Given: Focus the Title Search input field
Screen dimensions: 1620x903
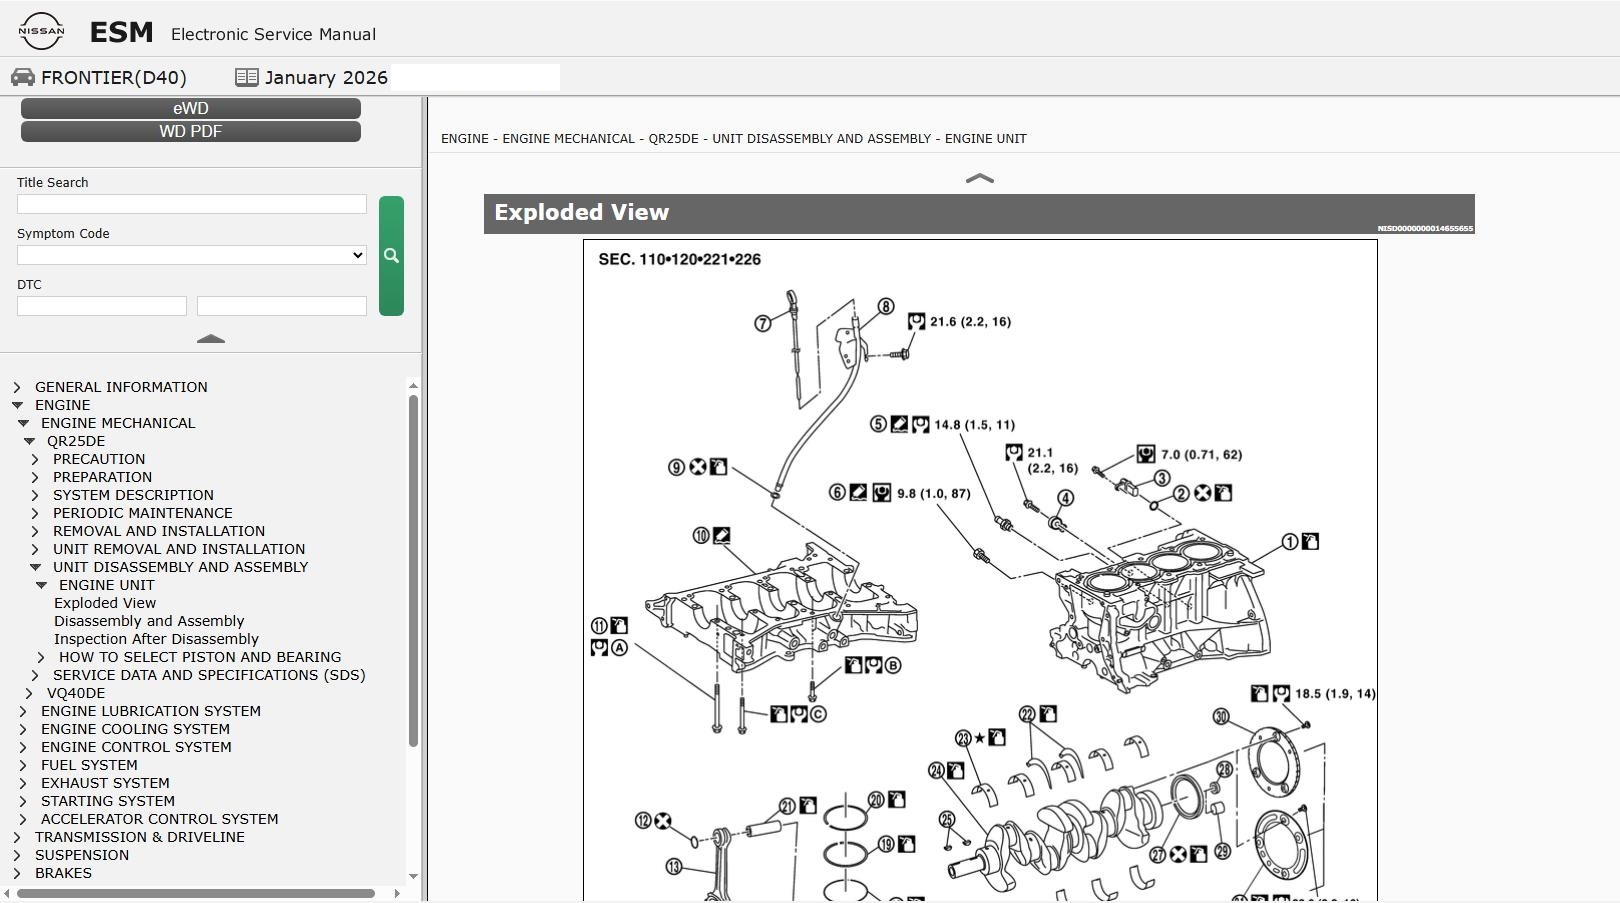Looking at the screenshot, I should (x=192, y=204).
